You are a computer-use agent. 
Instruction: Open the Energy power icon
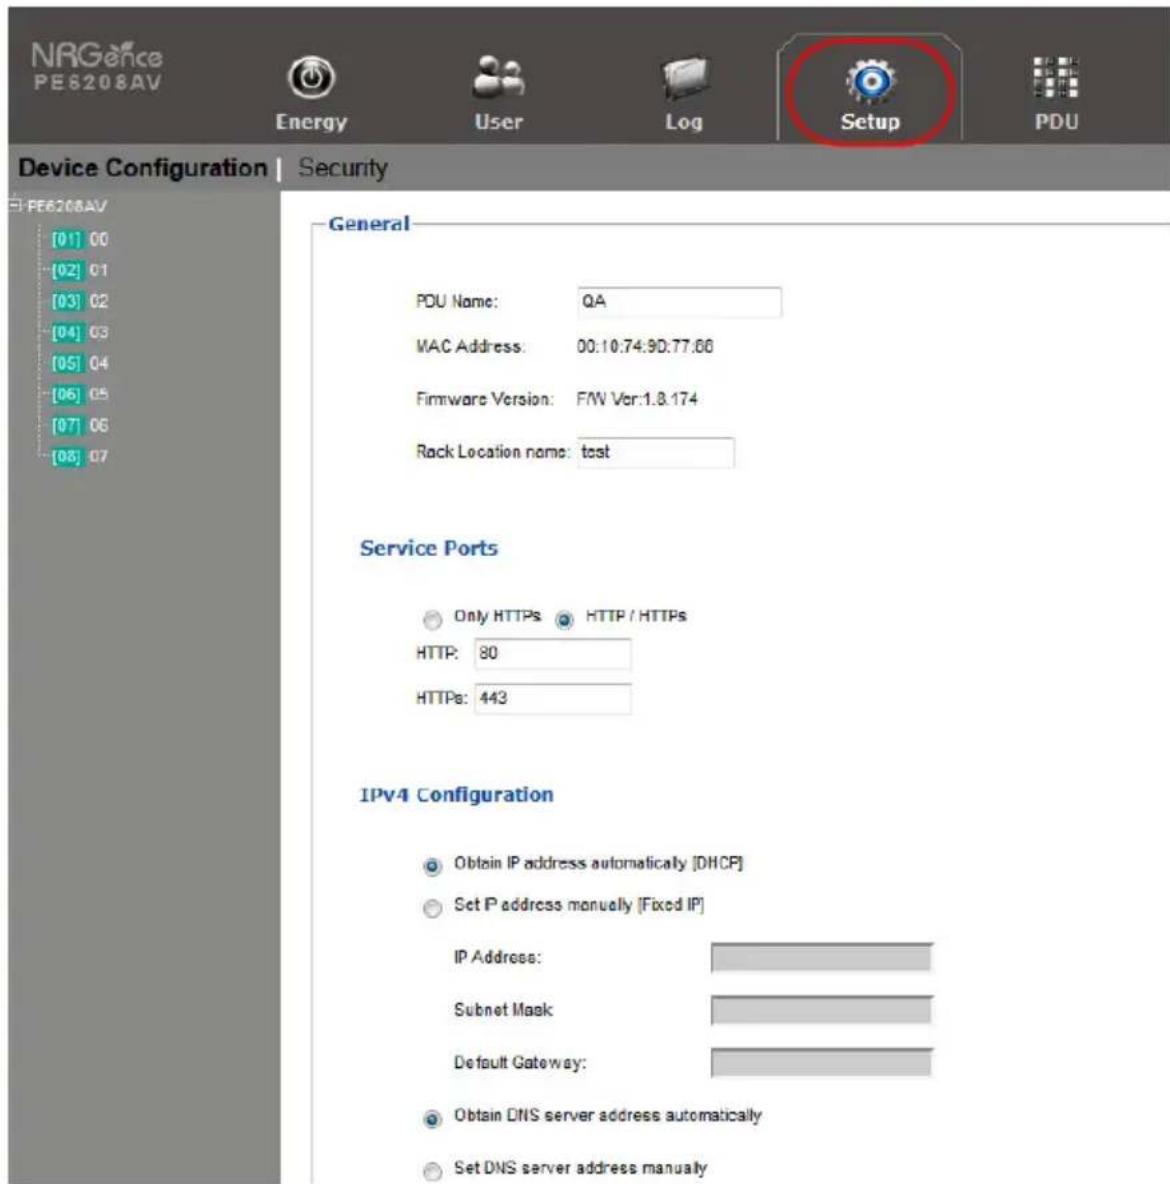pyautogui.click(x=311, y=79)
